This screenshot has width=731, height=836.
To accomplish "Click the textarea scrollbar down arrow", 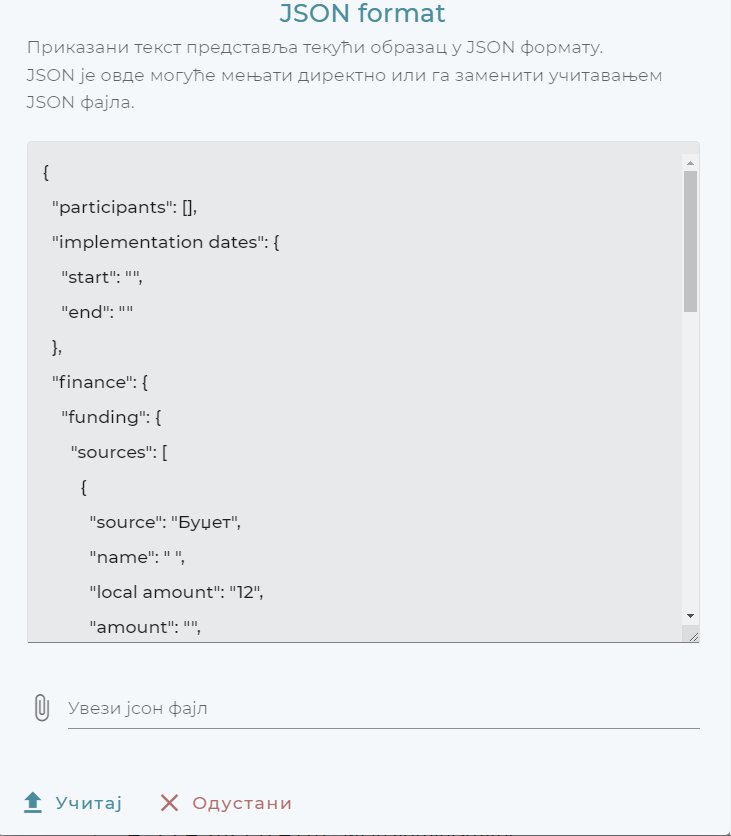I will pos(690,614).
